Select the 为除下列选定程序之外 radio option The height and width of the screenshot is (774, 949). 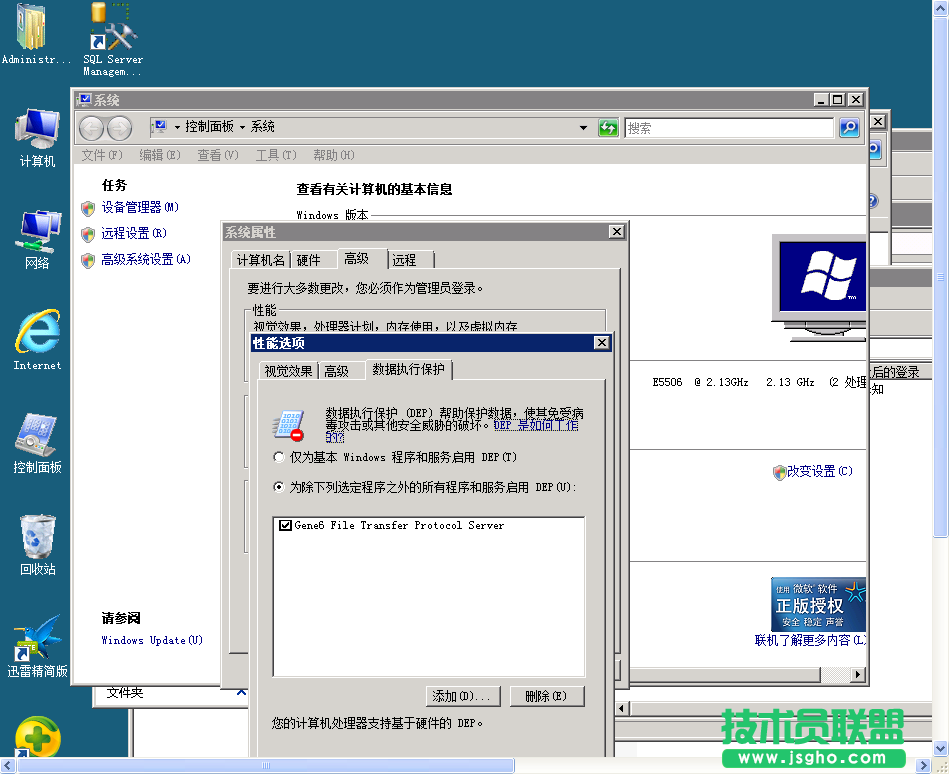pos(277,488)
